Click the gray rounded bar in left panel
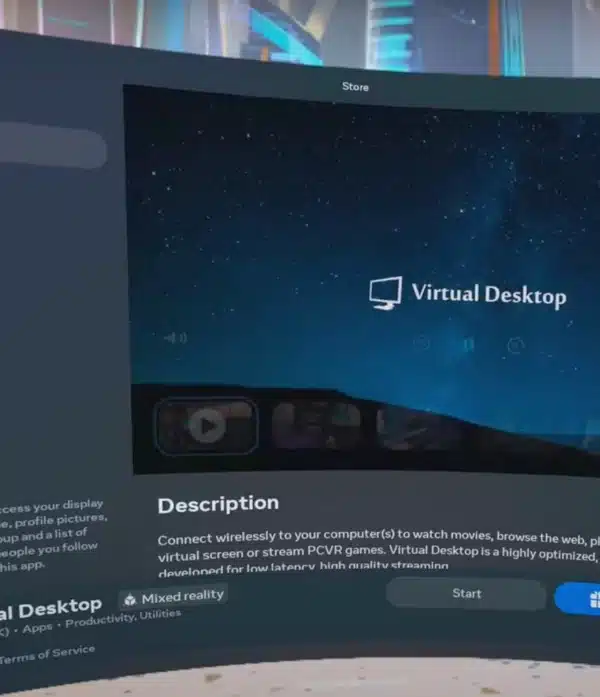 [x=52, y=145]
